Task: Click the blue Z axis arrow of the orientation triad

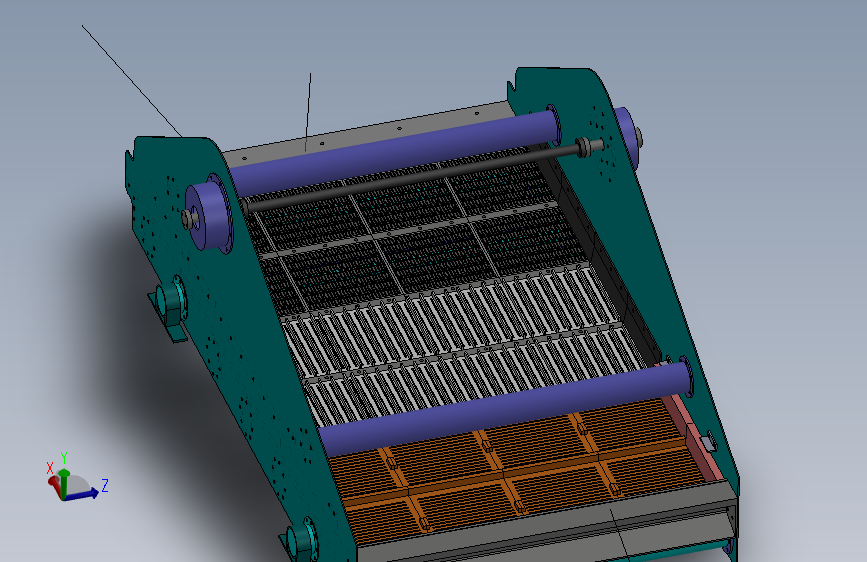Action: tap(83, 494)
